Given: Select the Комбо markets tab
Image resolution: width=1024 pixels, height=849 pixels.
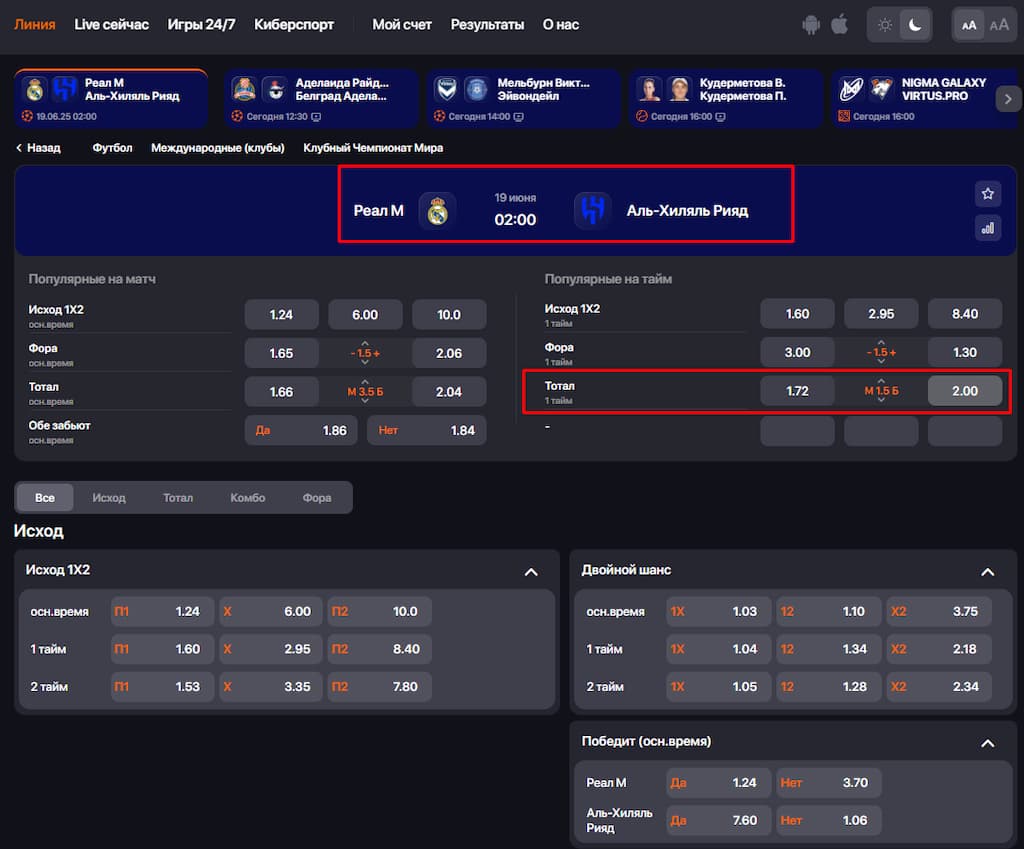Looking at the screenshot, I should pos(248,498).
